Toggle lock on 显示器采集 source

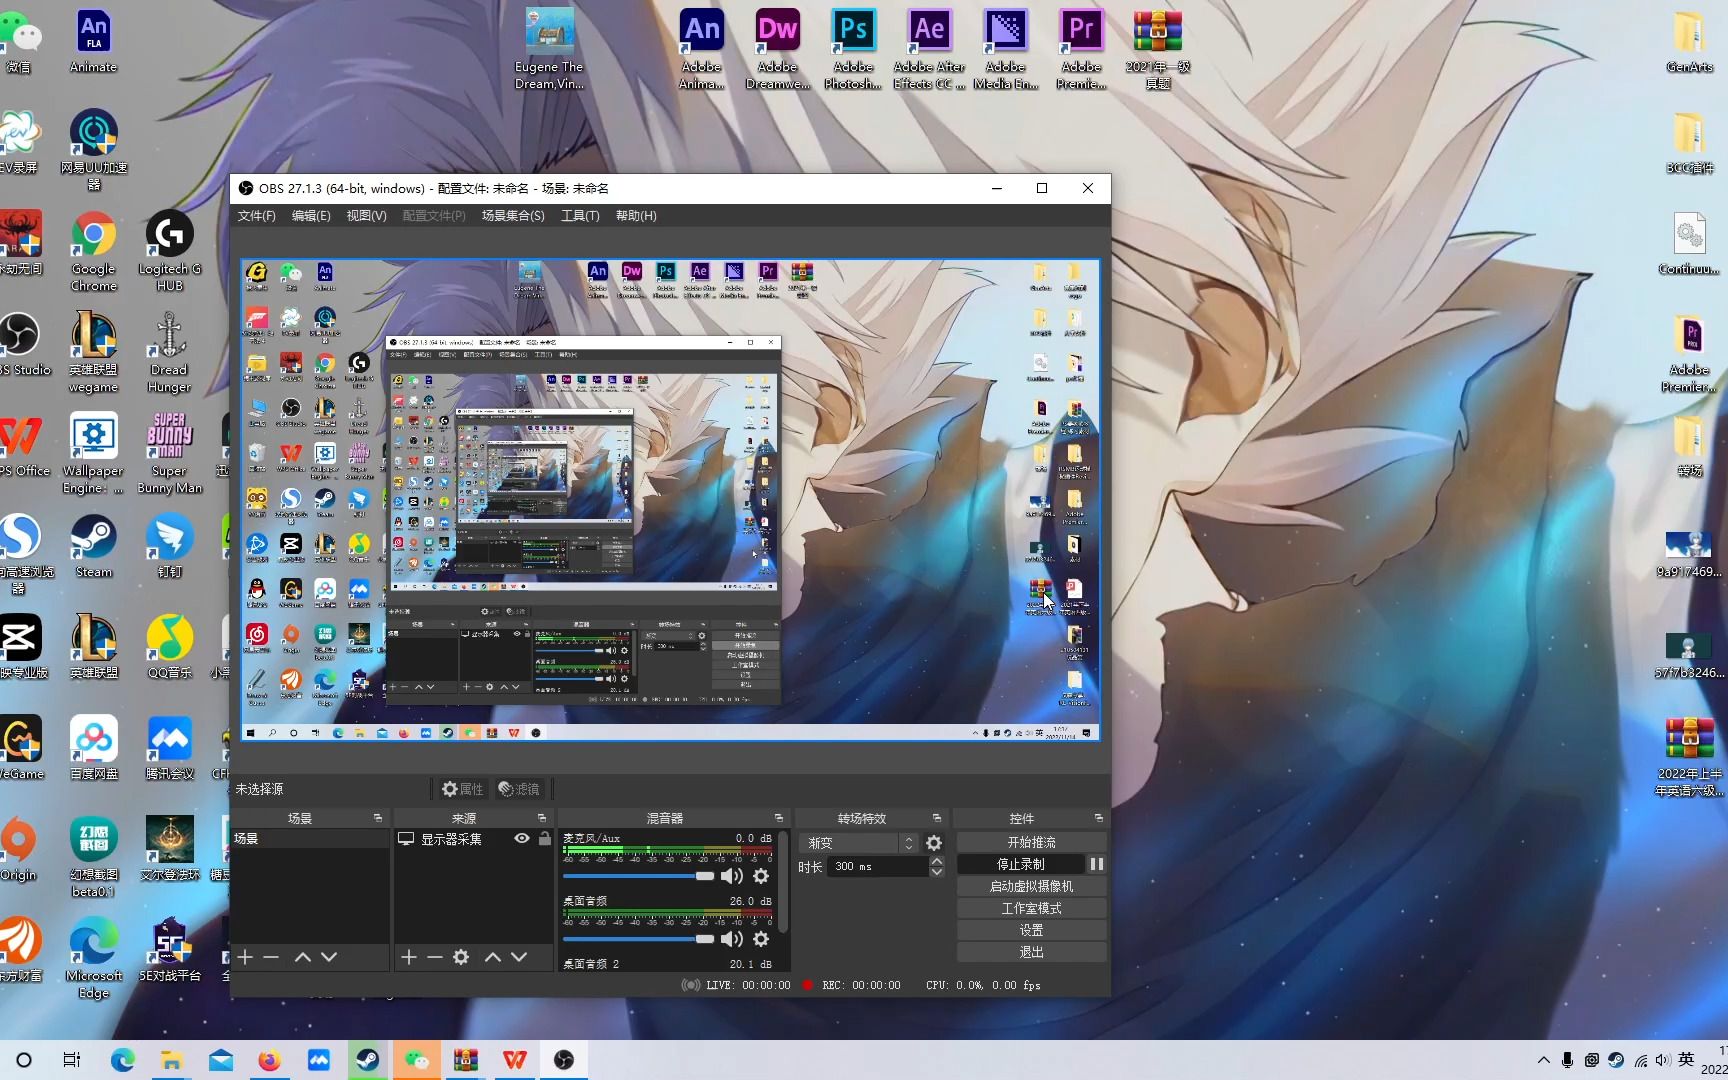pos(545,839)
